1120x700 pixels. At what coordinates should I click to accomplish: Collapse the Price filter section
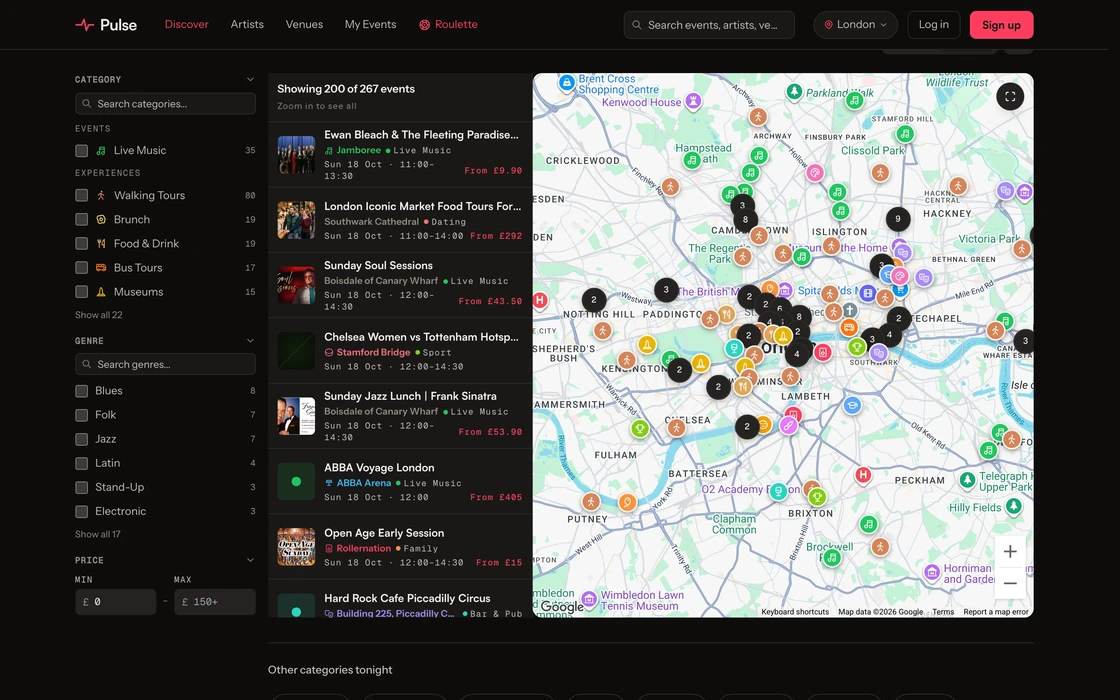(x=250, y=560)
